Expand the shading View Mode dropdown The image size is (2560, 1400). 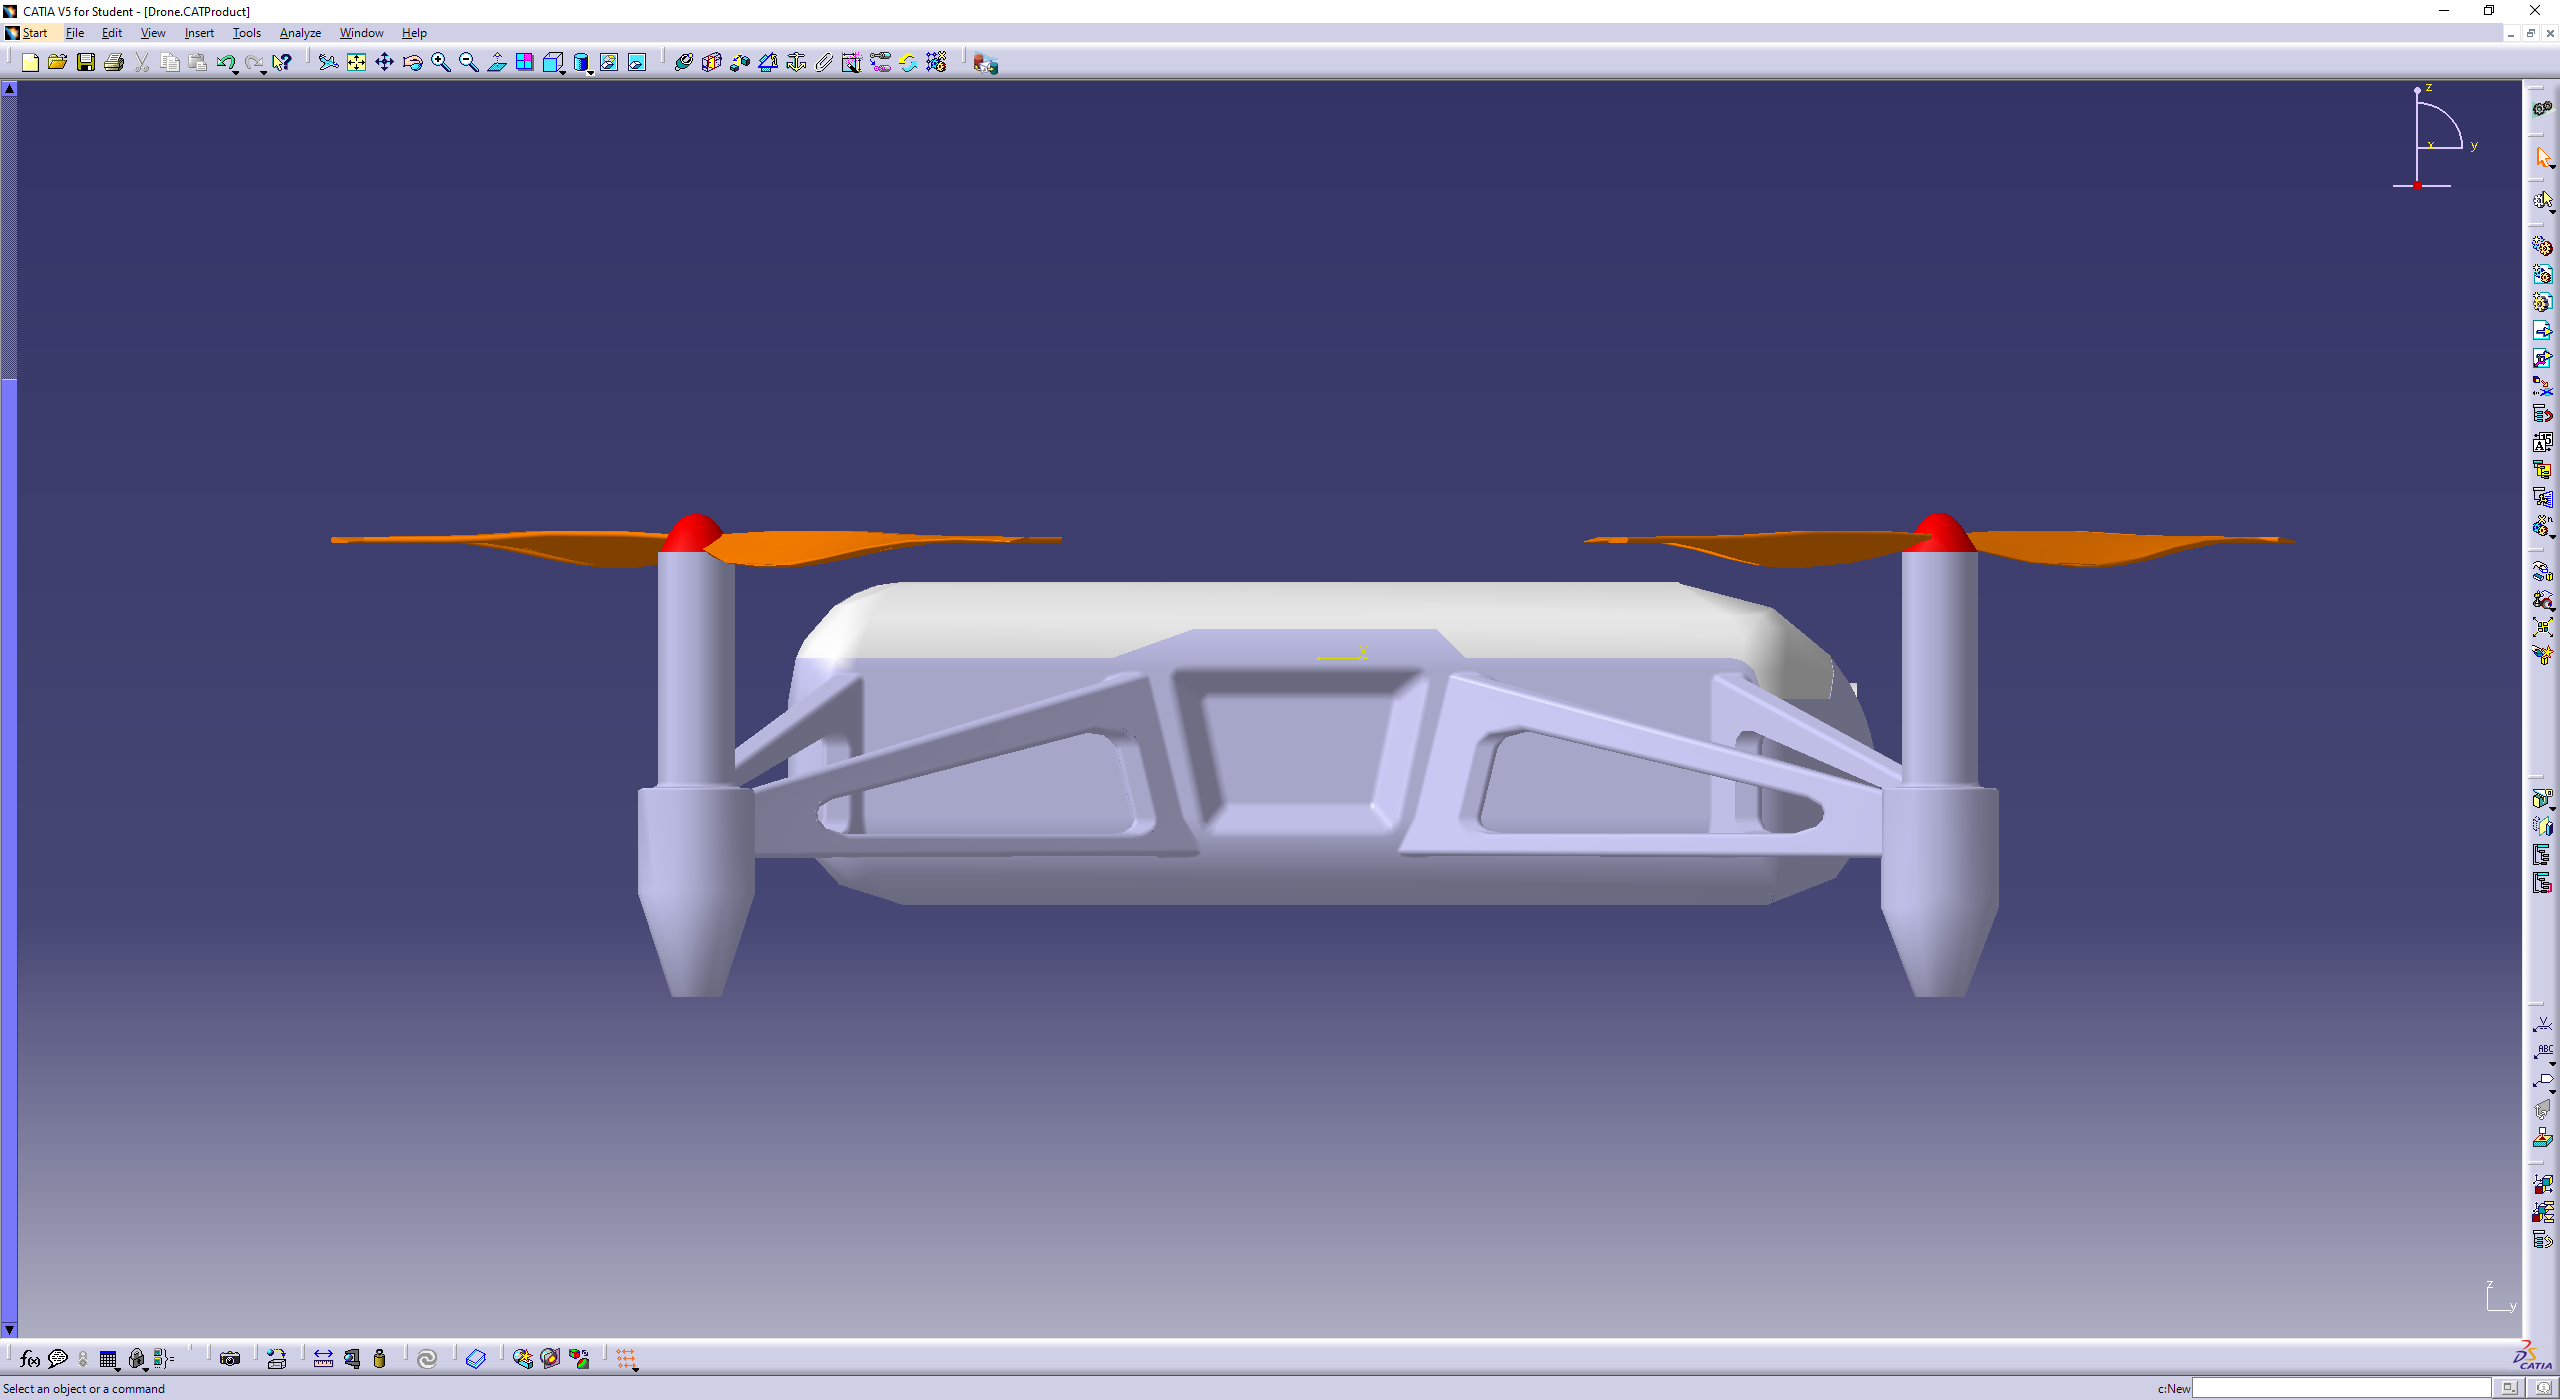tap(591, 72)
